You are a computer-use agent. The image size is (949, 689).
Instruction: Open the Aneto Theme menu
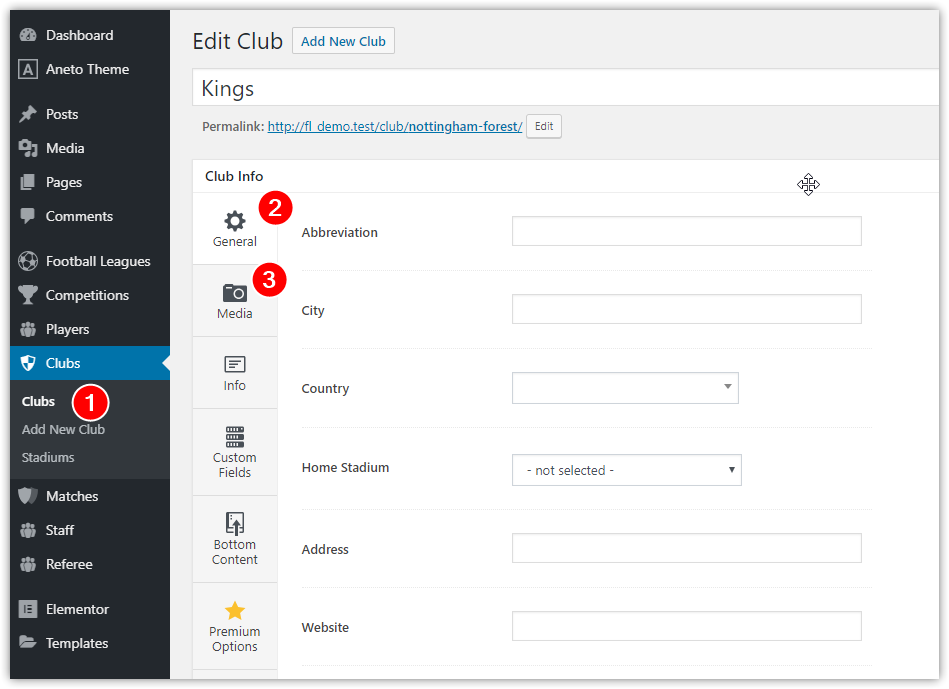(90, 69)
